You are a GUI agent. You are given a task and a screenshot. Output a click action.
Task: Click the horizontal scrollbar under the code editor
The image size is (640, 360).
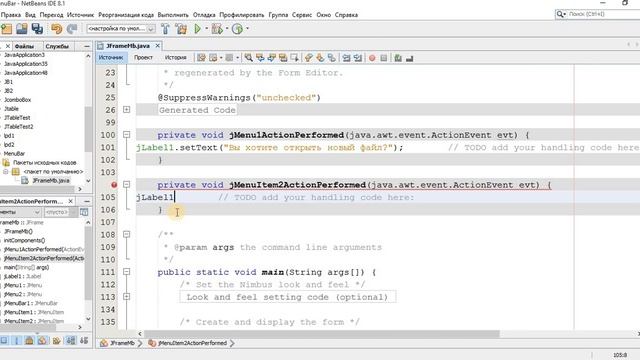(x=322, y=333)
